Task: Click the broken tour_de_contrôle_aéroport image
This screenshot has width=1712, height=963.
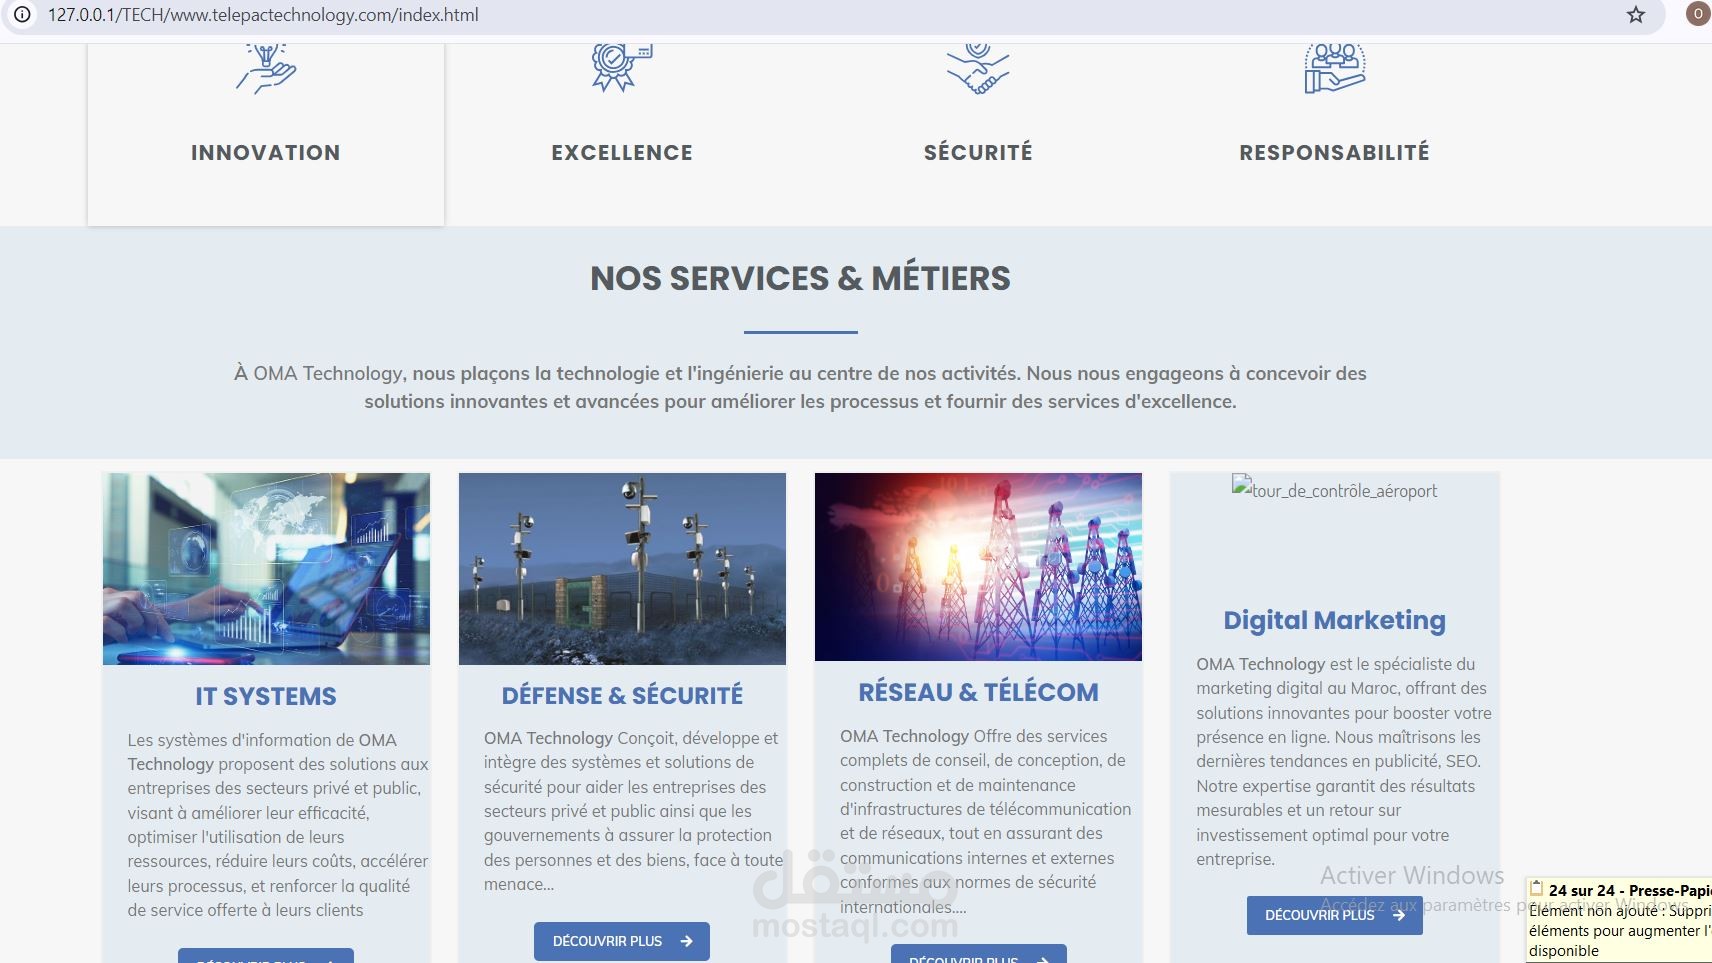Action: pyautogui.click(x=1335, y=490)
